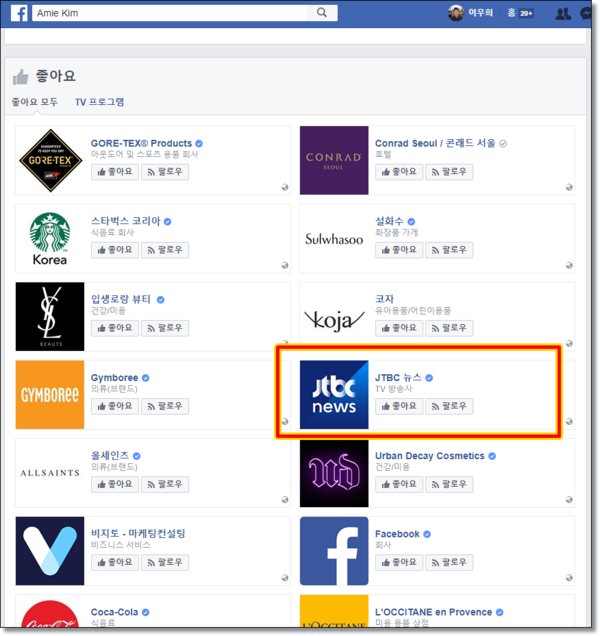Click the search magnifier icon
The width and height of the screenshot is (600, 636).
click(x=322, y=13)
